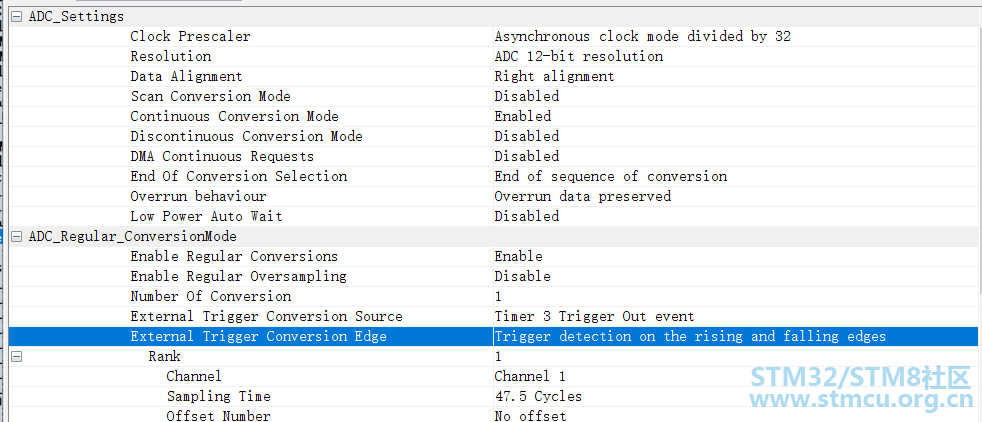Open Sampling Time 47.5 Cycles dropdown
The height and width of the screenshot is (422, 982).
[538, 396]
